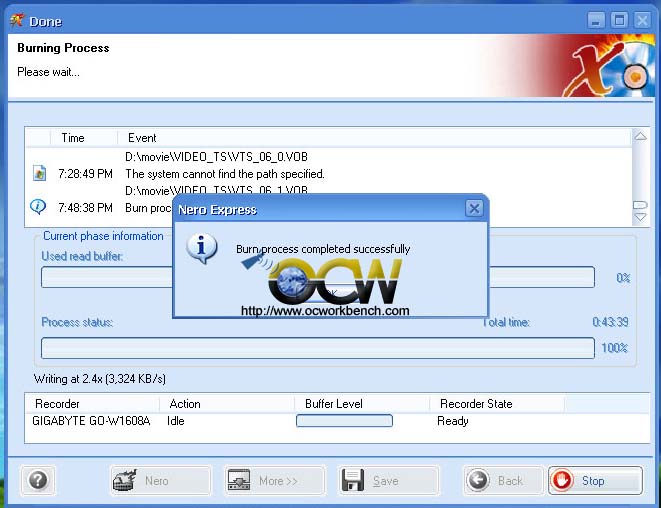The width and height of the screenshot is (661, 508).
Task: Click the 'Burn process completed successfully' message
Action: click(323, 249)
